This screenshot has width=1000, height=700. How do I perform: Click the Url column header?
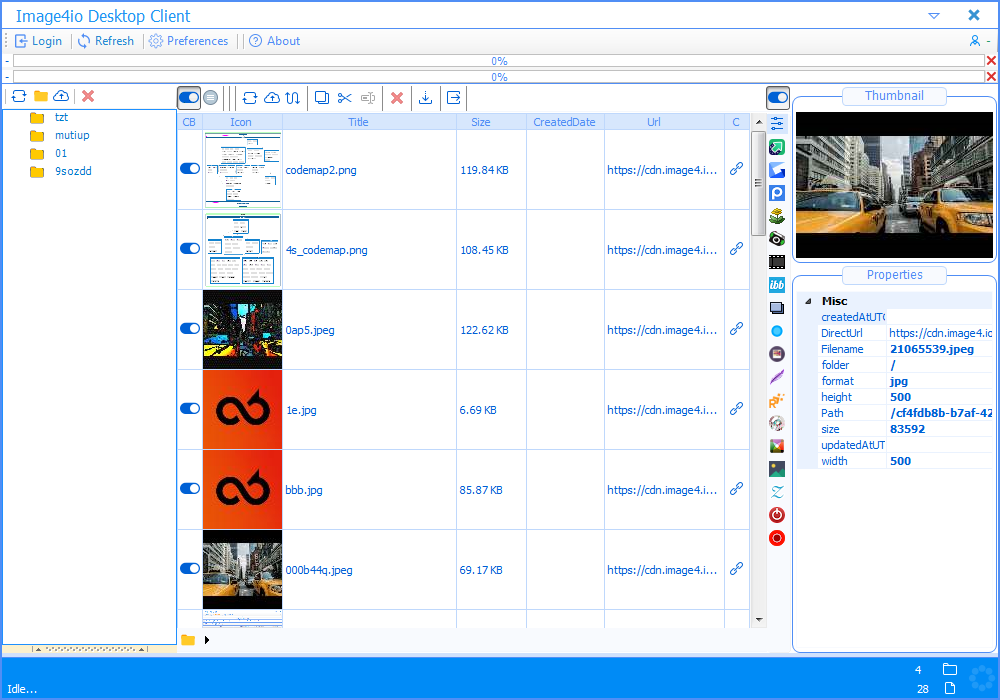664,122
